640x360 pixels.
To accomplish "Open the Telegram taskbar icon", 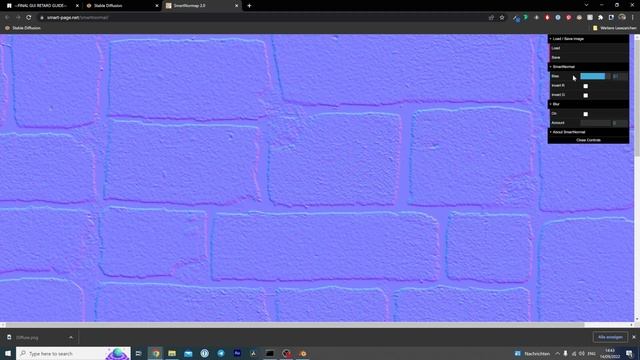I will click(x=221, y=353).
